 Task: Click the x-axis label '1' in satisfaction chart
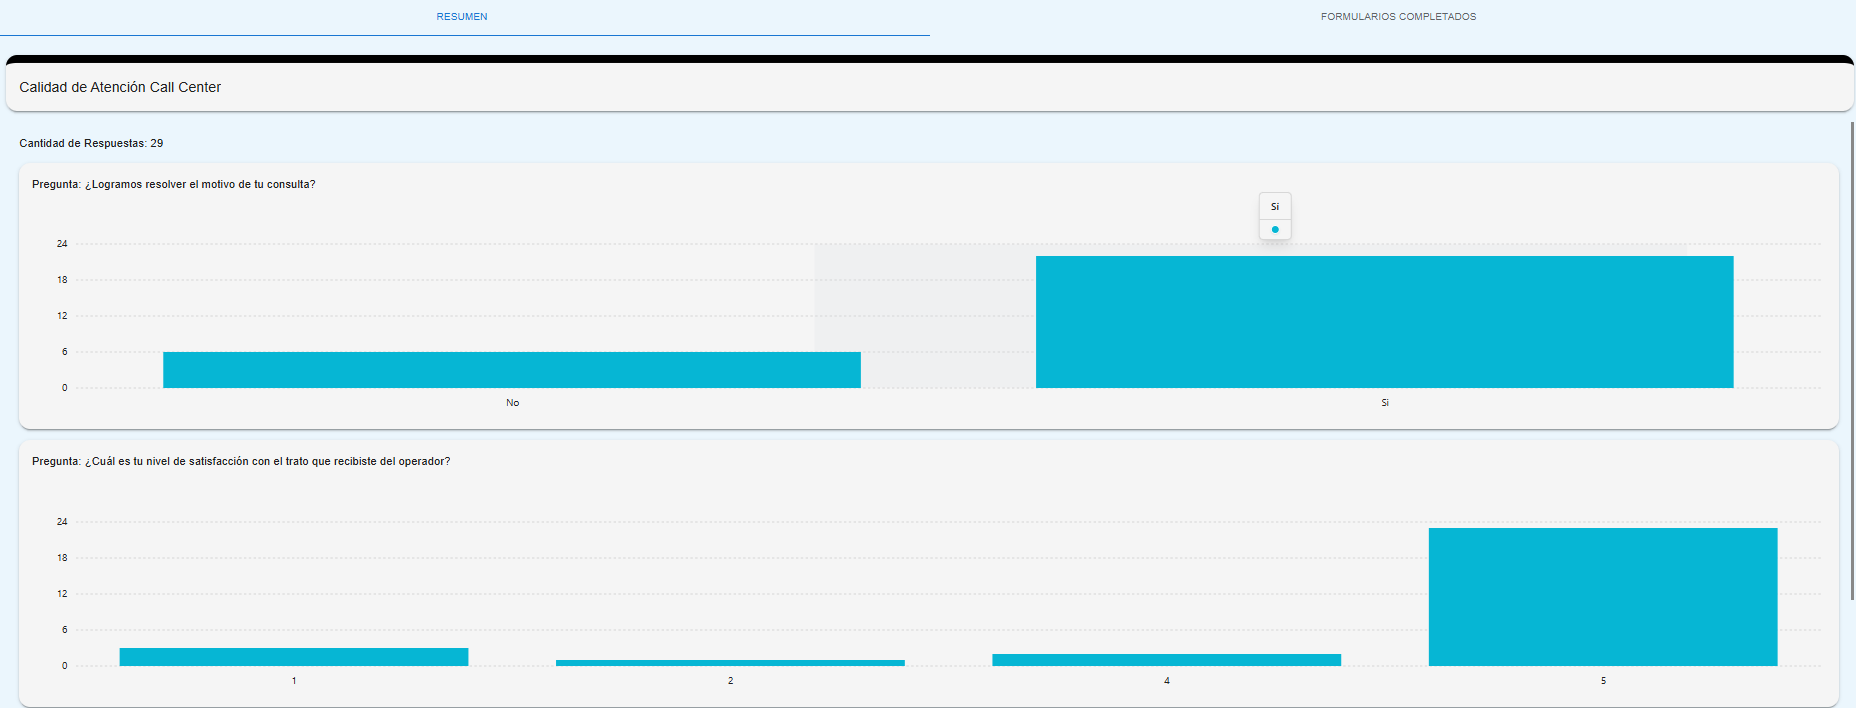click(x=294, y=681)
